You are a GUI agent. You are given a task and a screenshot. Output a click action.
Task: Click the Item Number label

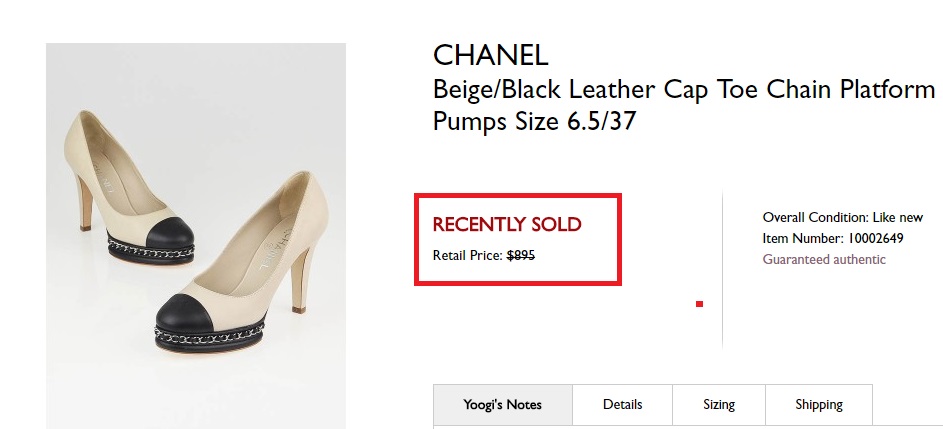coord(803,238)
